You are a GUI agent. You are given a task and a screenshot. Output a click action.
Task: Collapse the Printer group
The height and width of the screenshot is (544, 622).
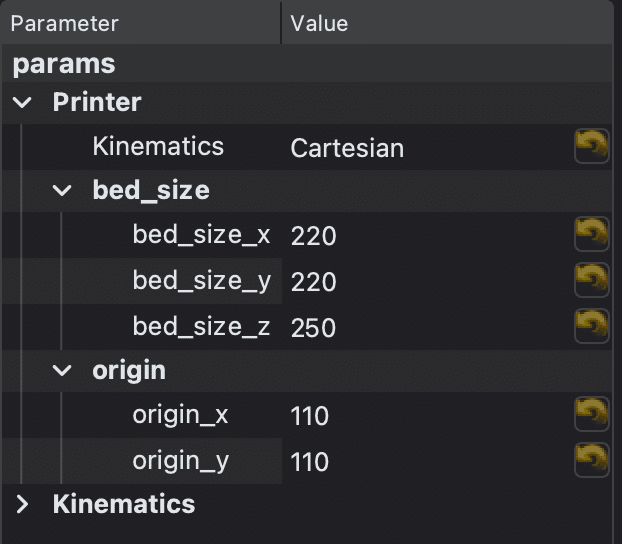(x=22, y=103)
